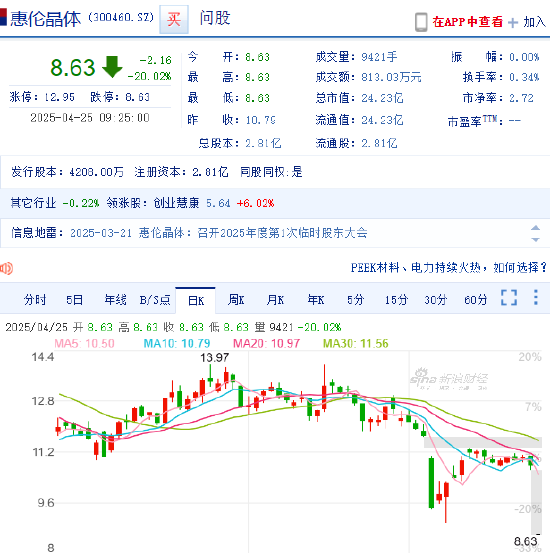This screenshot has height=553, width=550.
Task: Open 创业慧康 leading stock link
Action: [176, 203]
